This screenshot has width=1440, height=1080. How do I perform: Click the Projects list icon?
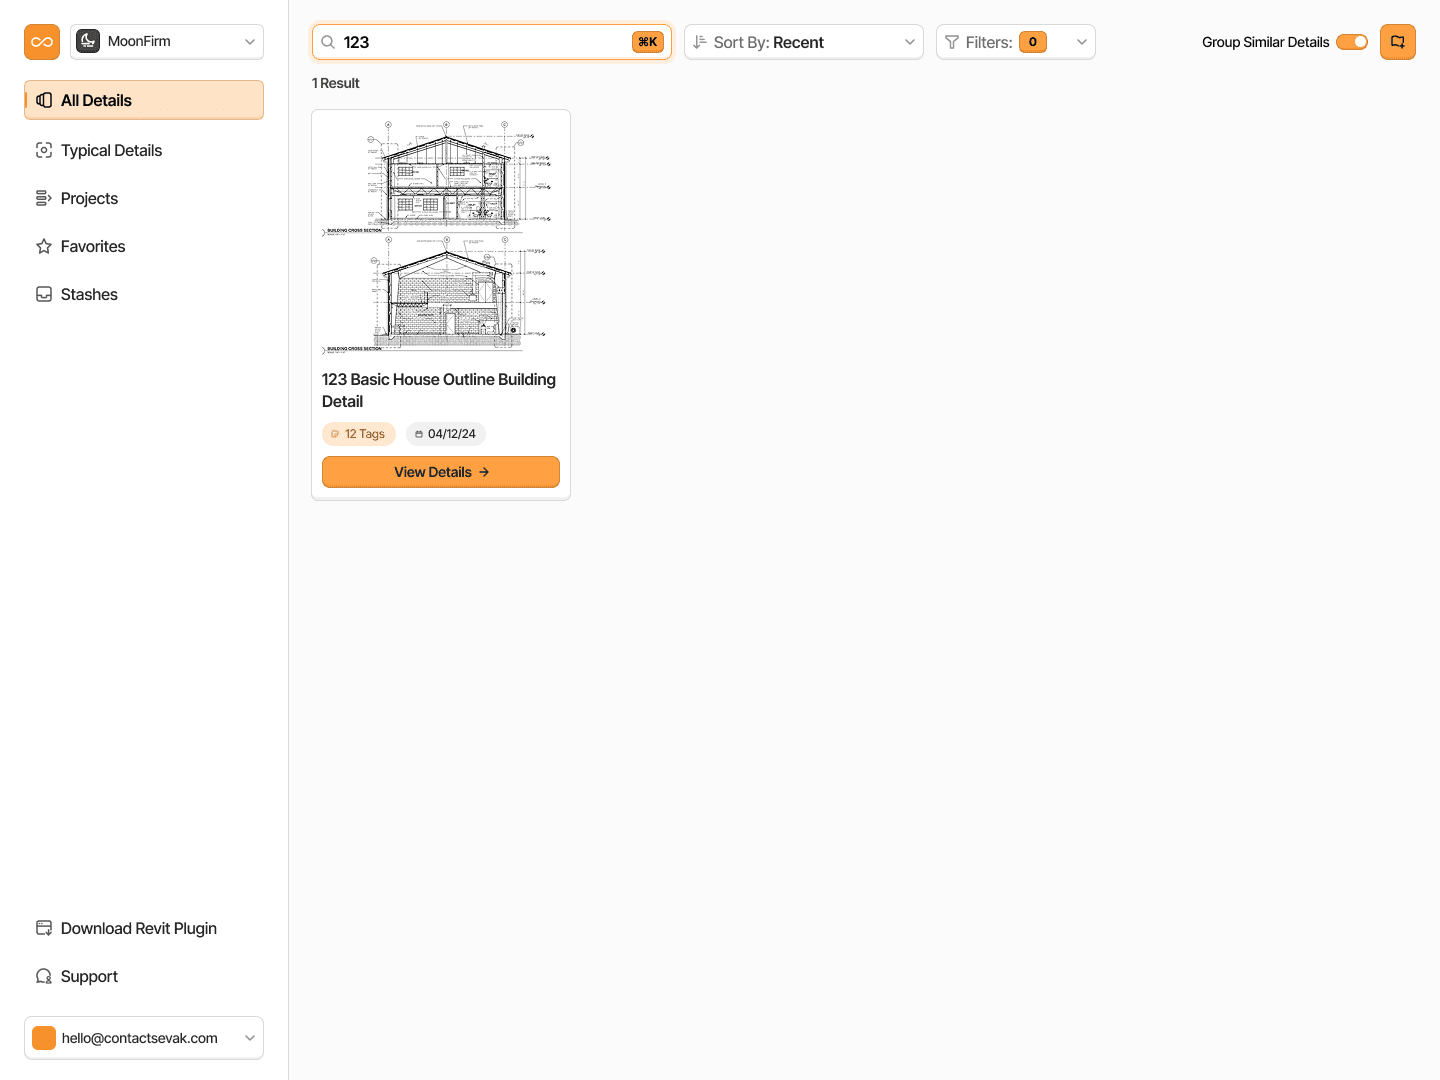tap(44, 198)
